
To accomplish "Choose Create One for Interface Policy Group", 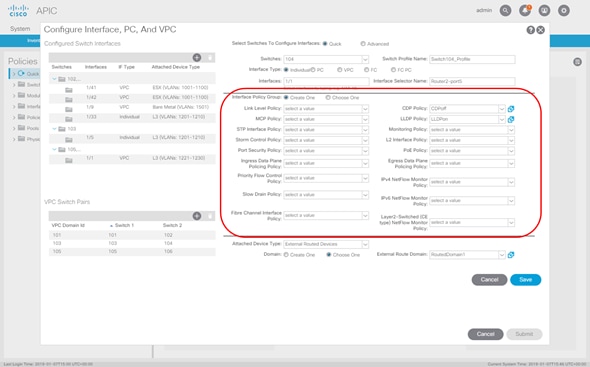I will (286, 97).
